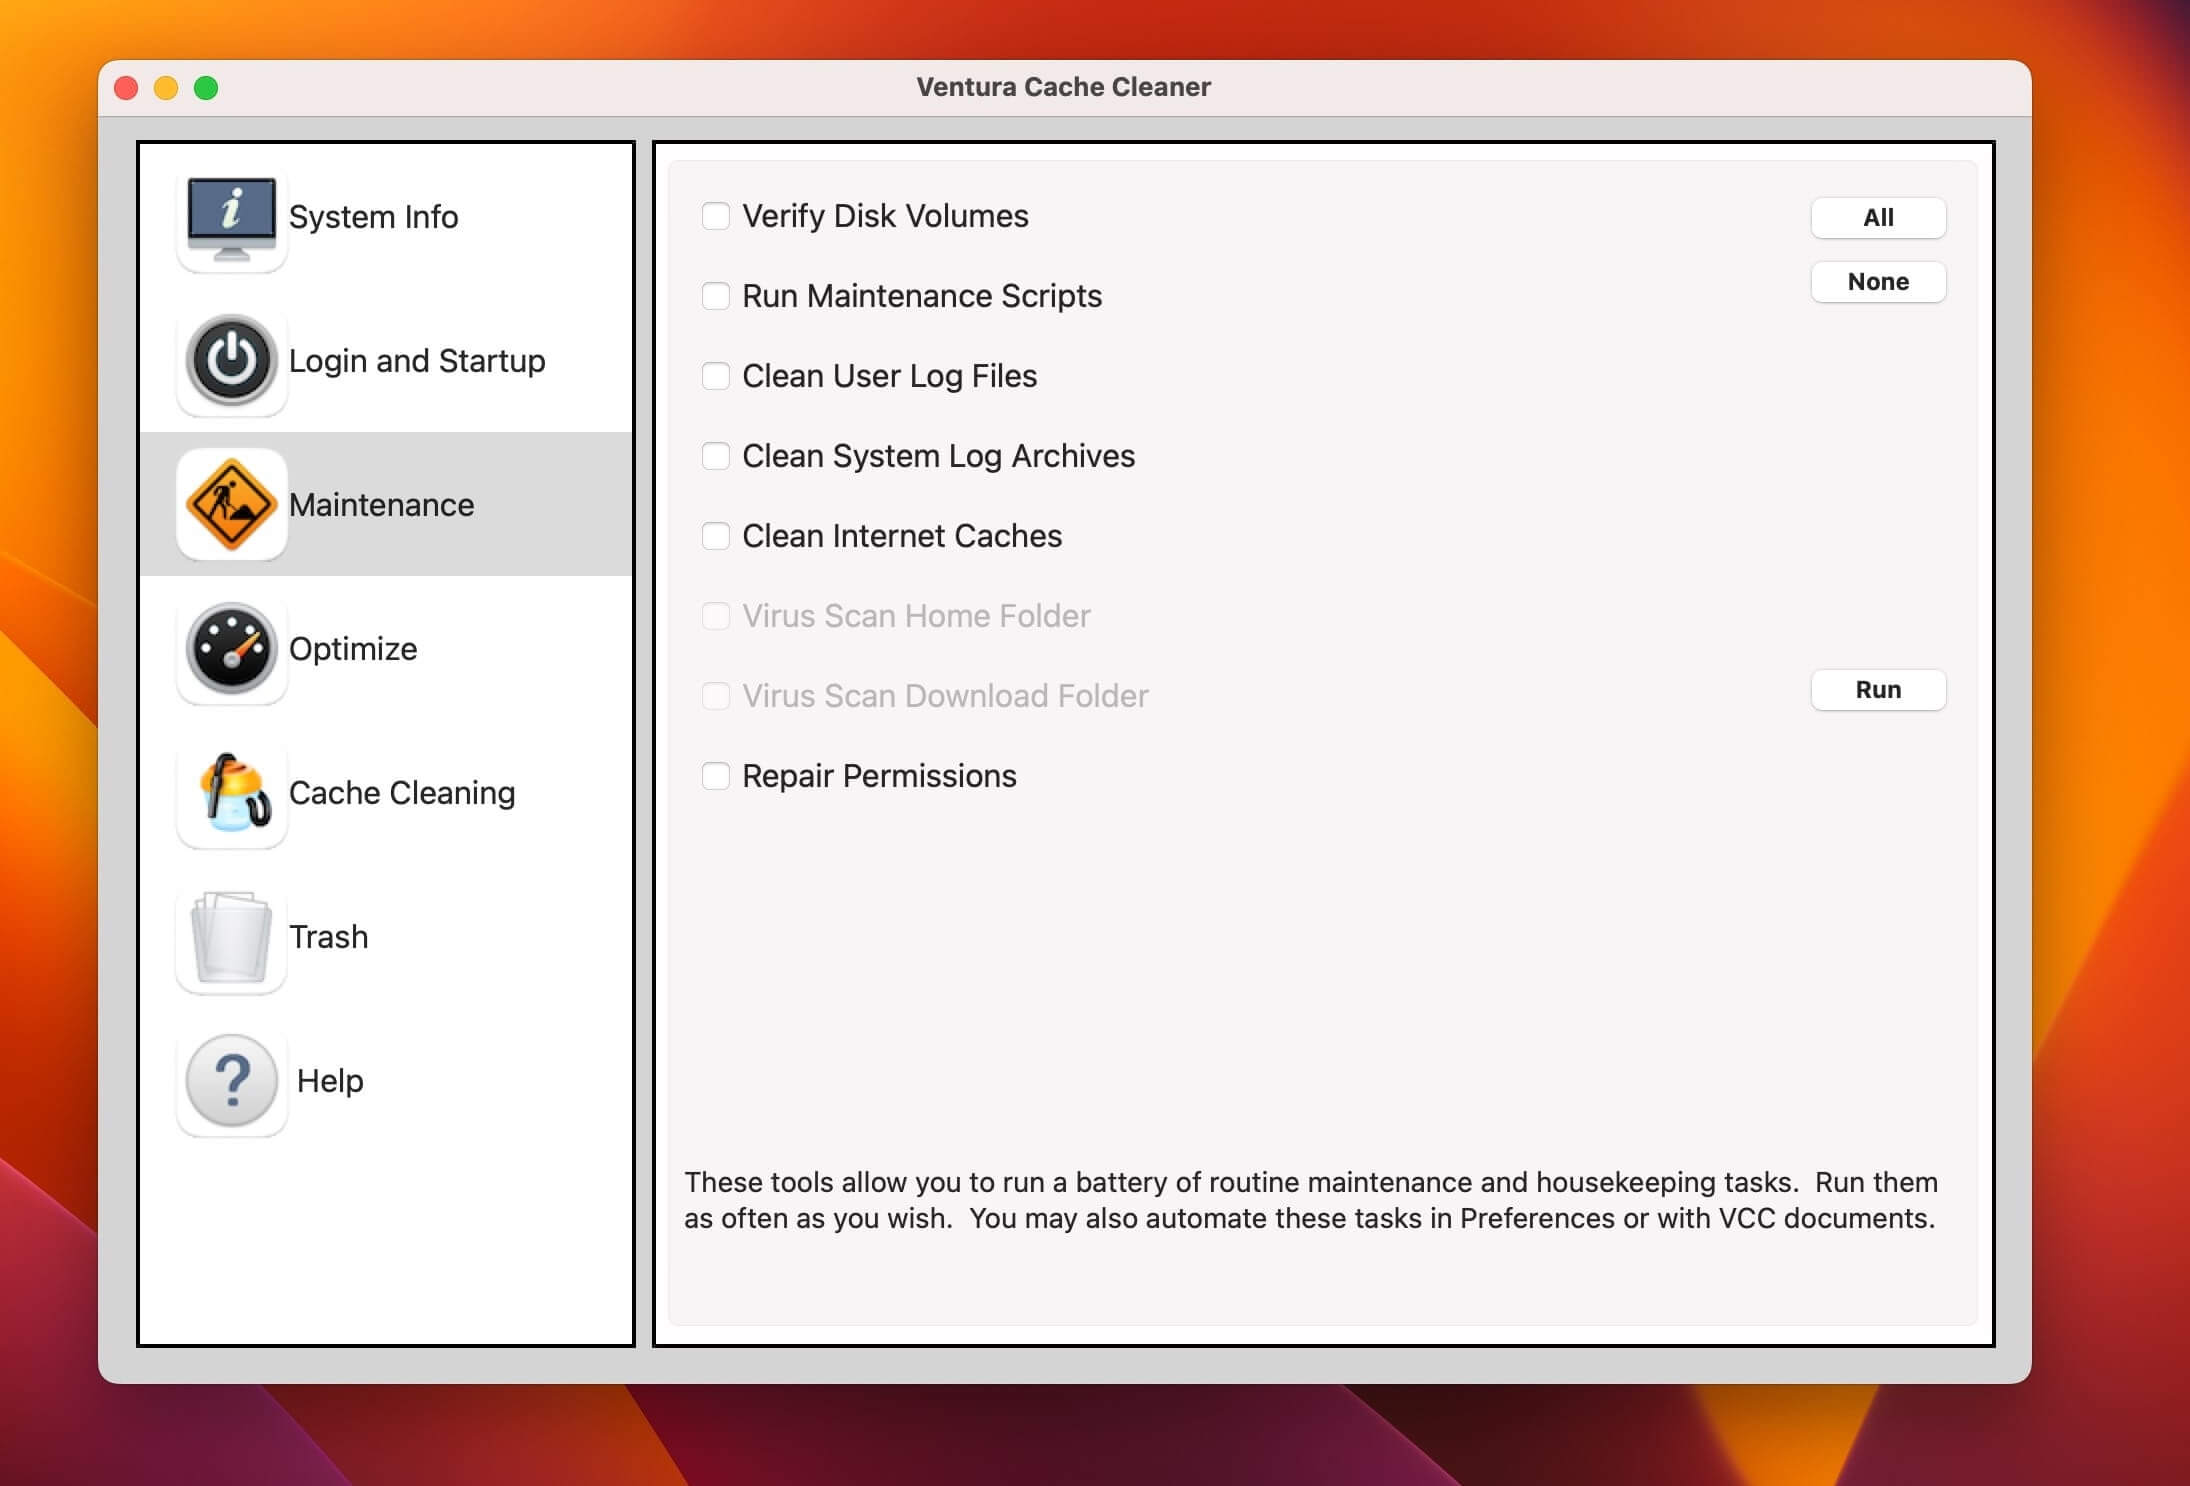This screenshot has height=1486, width=2190.
Task: Click the Login and Startup power icon
Action: [231, 361]
